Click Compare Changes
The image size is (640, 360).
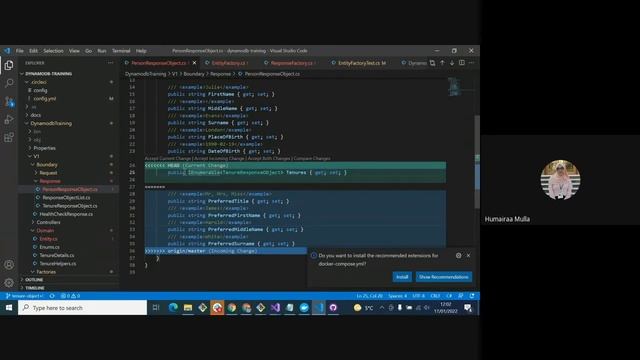tap(312, 158)
